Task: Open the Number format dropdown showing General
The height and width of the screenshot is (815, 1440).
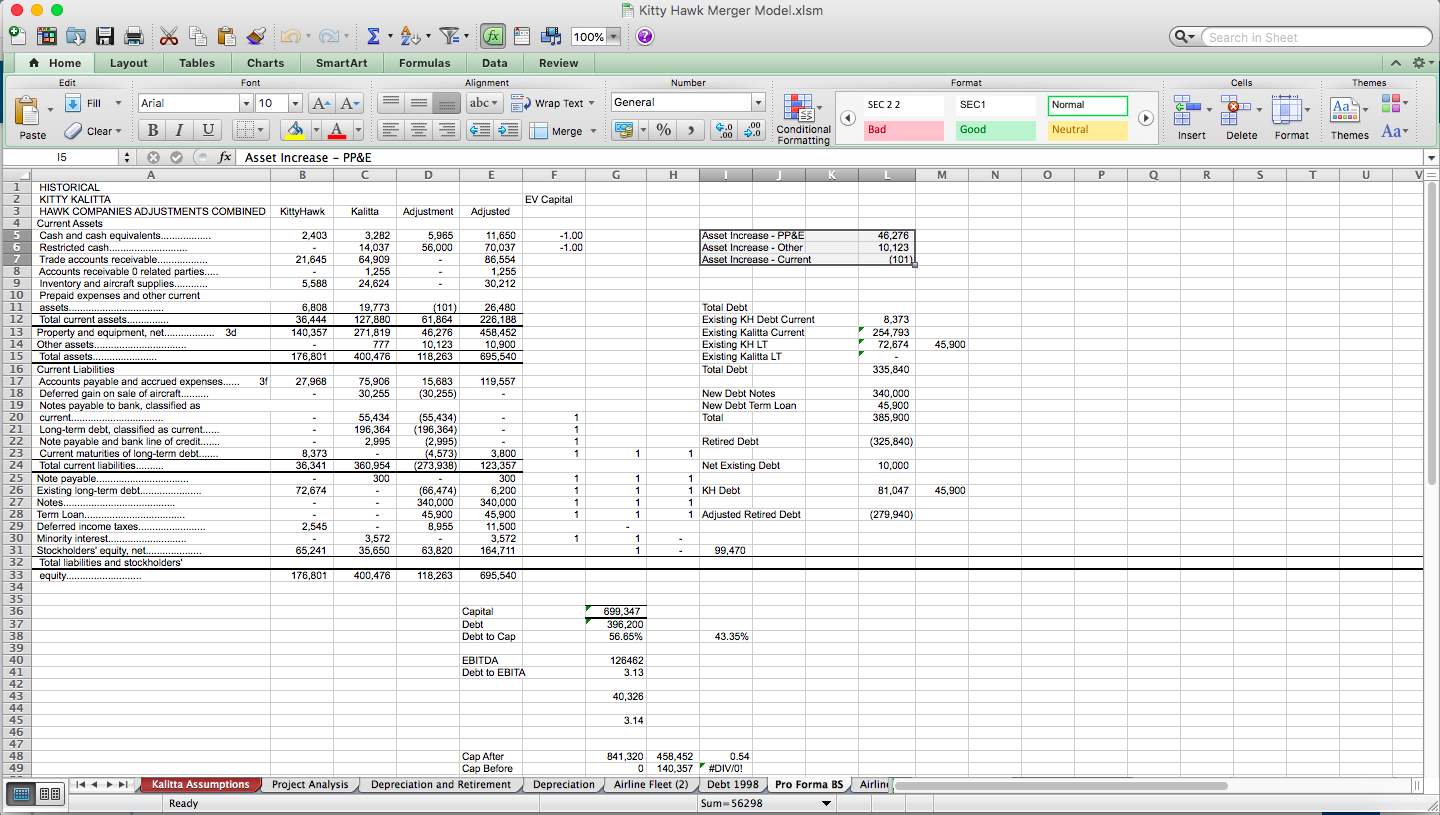Action: click(x=687, y=101)
